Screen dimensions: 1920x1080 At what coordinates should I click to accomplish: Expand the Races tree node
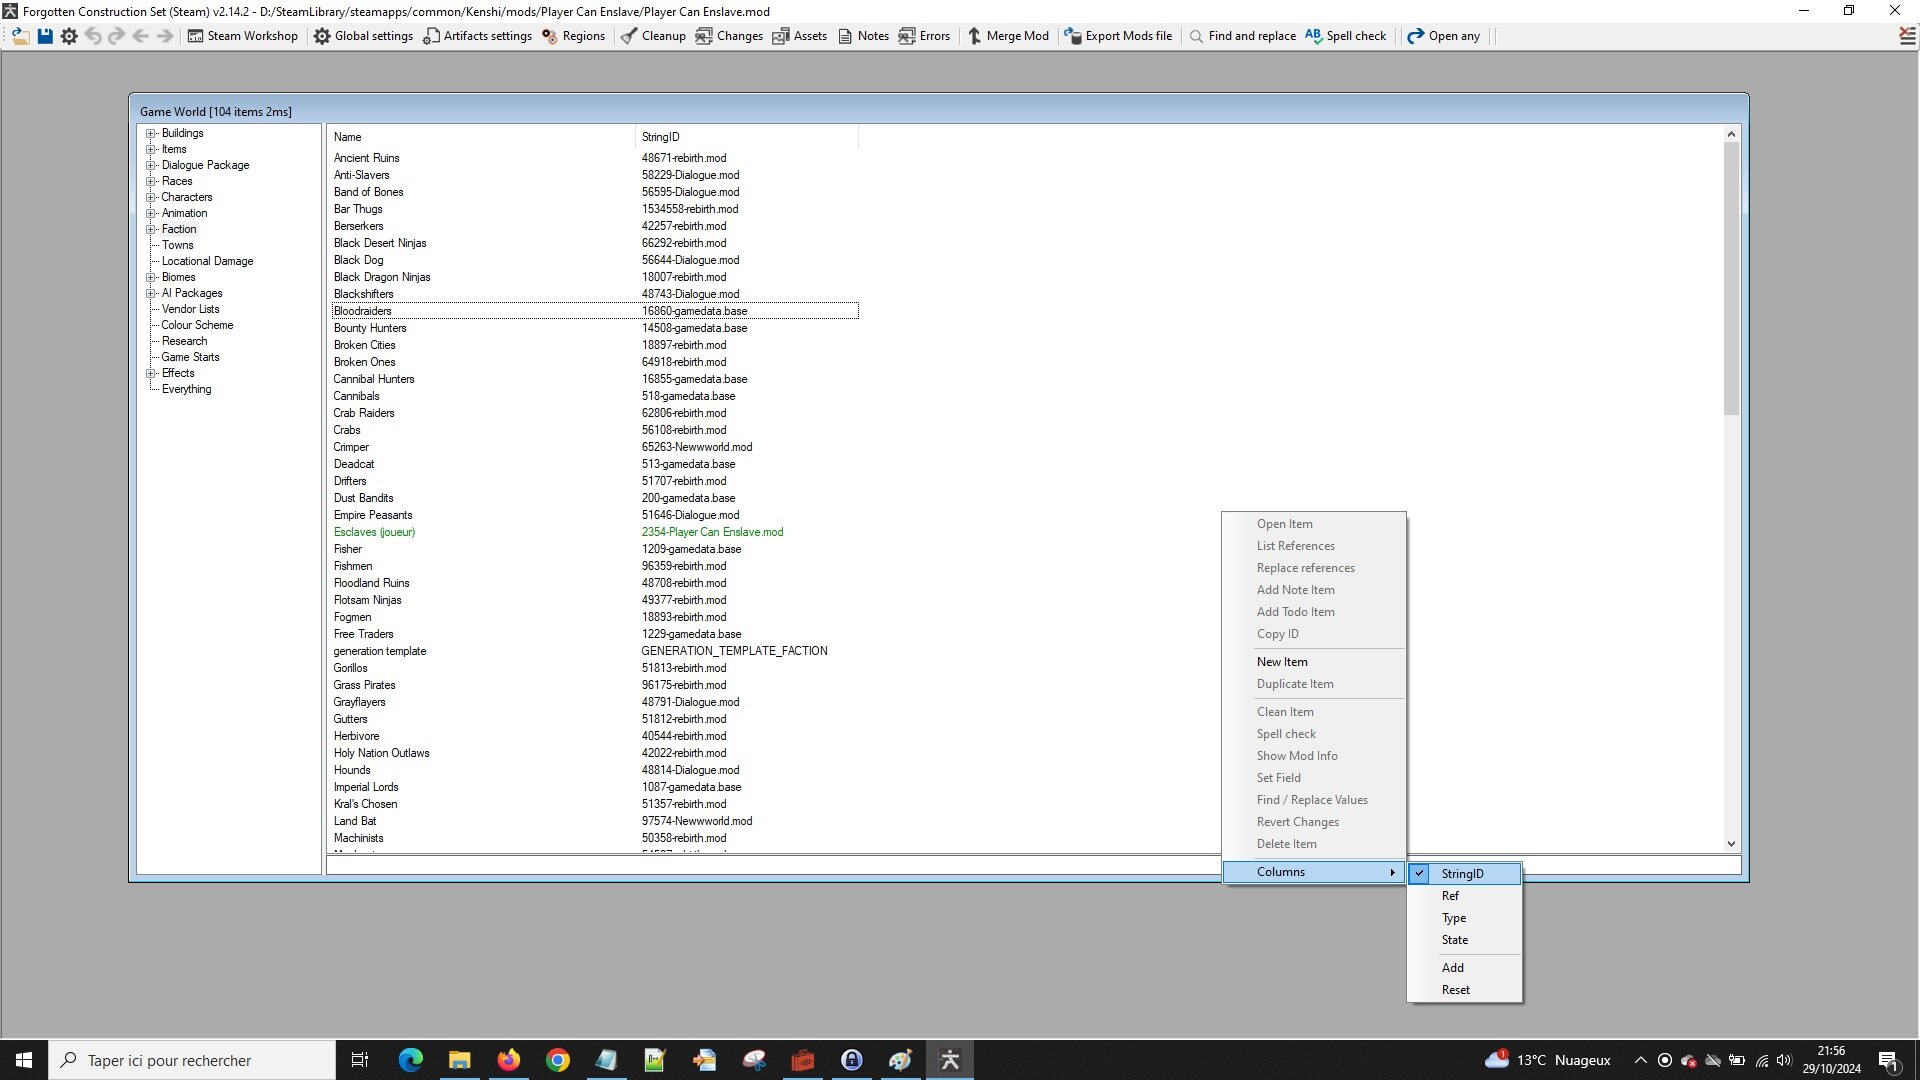pos(151,181)
